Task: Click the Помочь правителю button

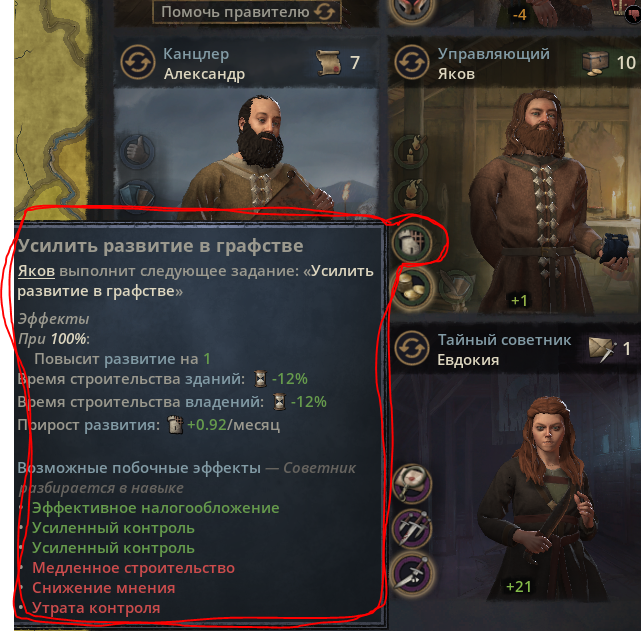Action: (247, 12)
